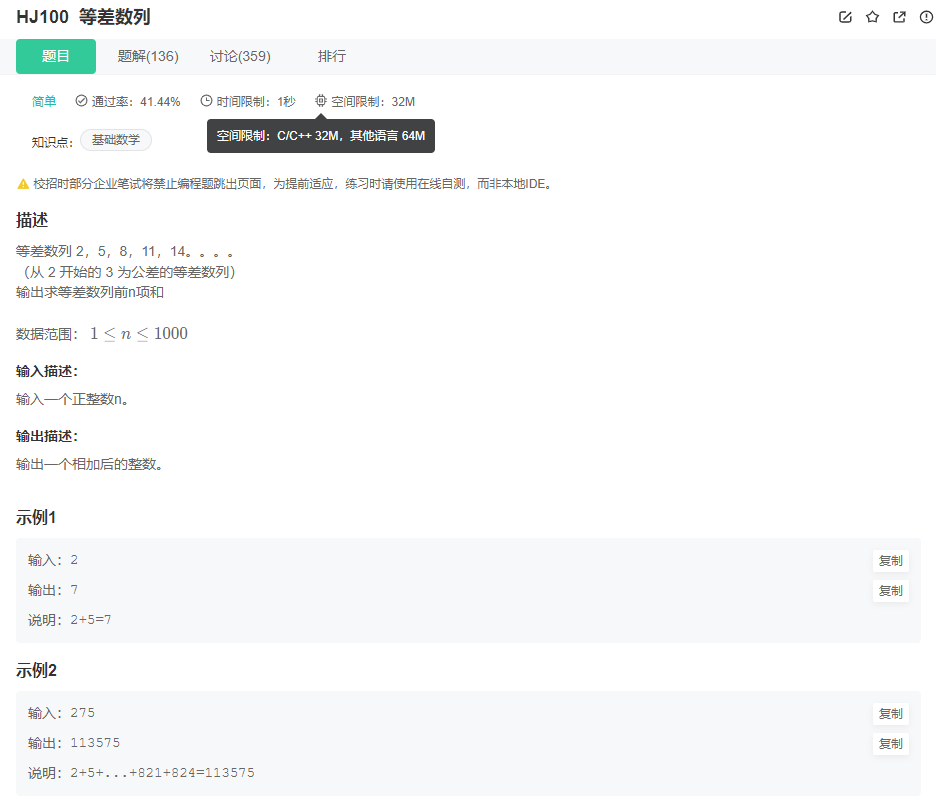Click the 描述 heading
The image size is (936, 803).
(x=32, y=220)
